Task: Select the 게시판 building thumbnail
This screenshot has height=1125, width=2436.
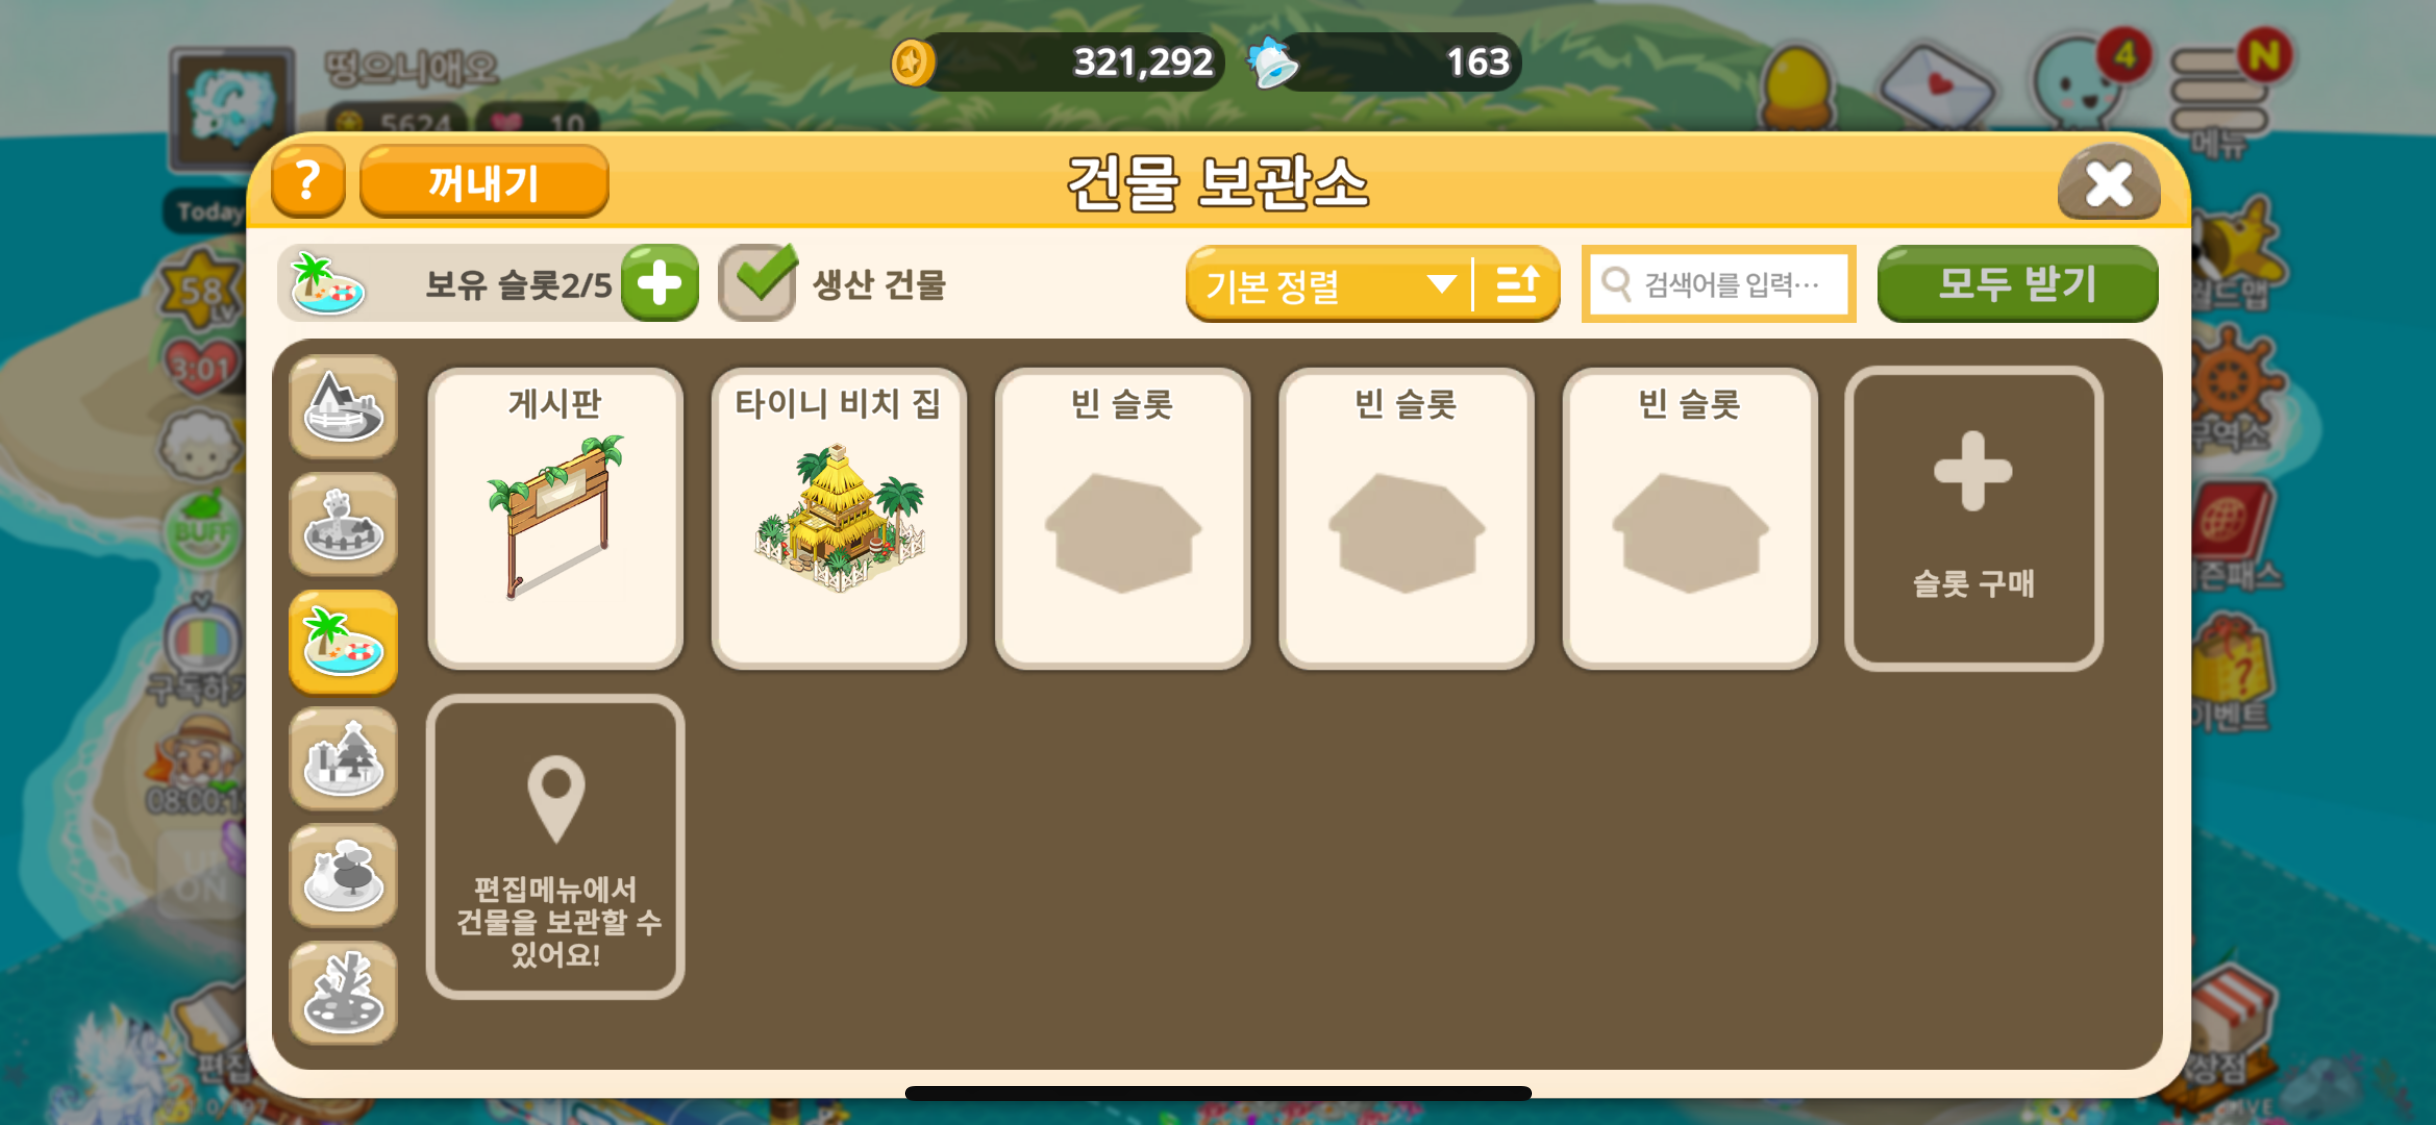Action: (556, 518)
